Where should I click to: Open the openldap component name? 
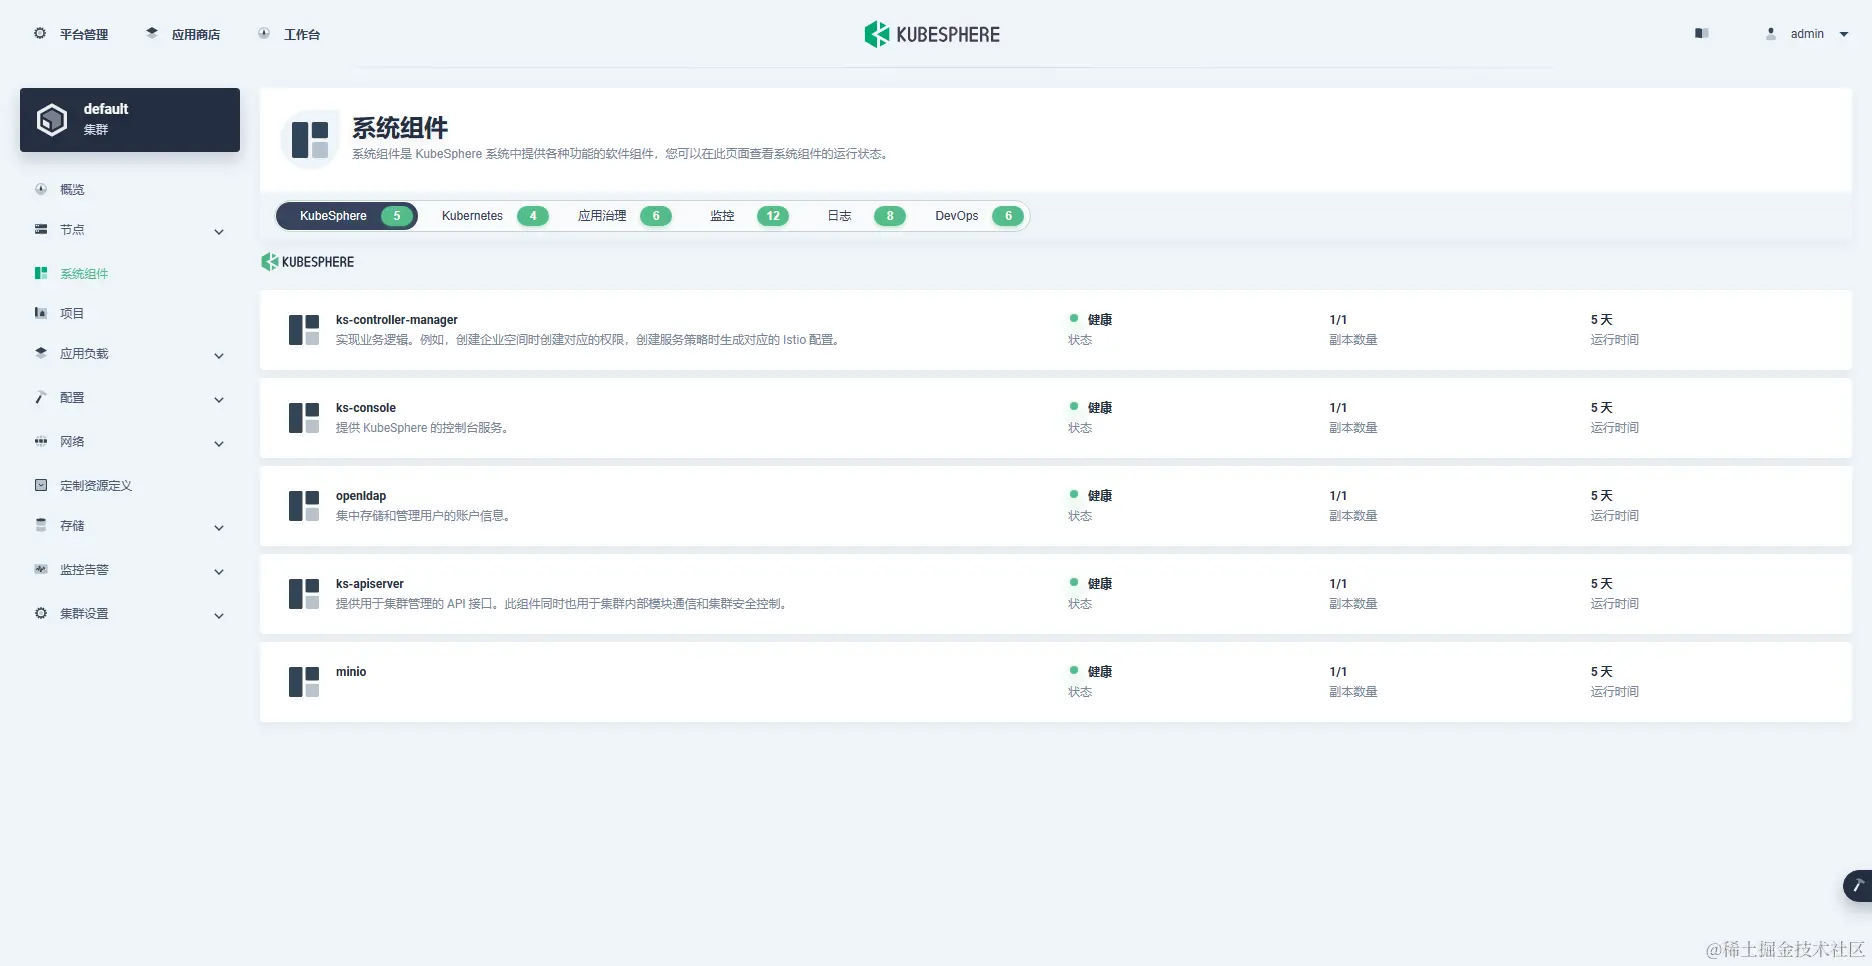tap(361, 496)
